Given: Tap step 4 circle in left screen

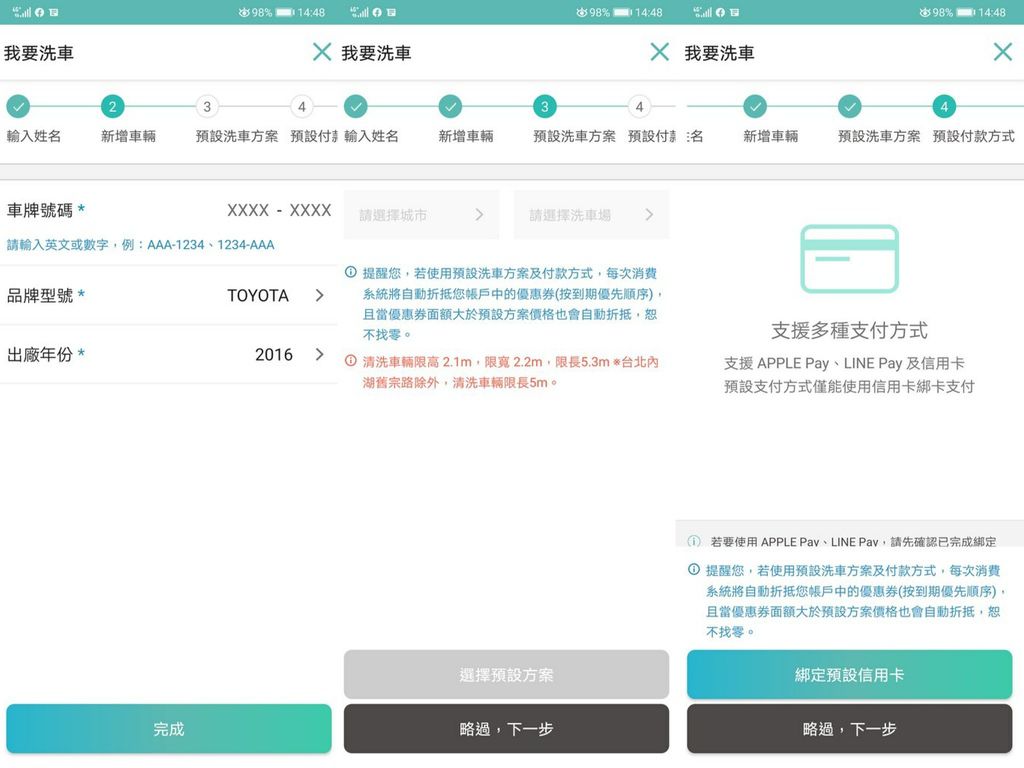Looking at the screenshot, I should 301,106.
